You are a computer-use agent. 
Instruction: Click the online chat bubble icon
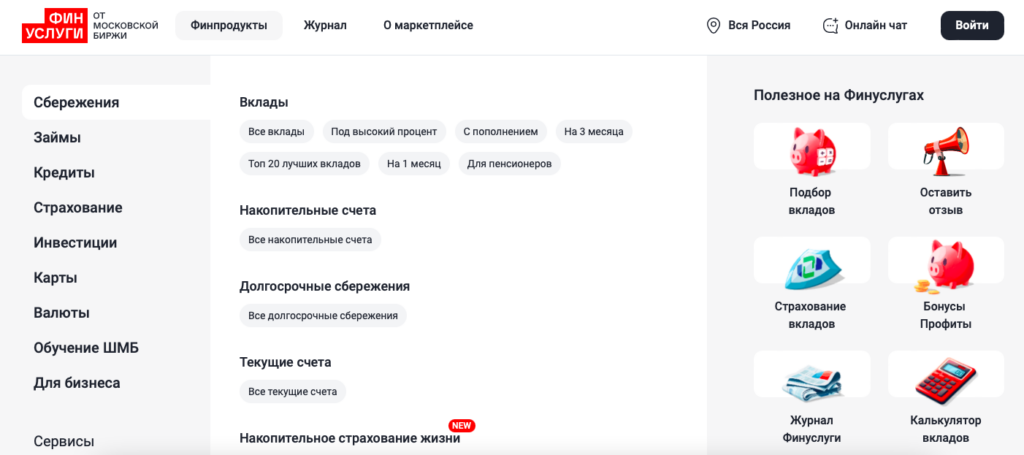[830, 26]
